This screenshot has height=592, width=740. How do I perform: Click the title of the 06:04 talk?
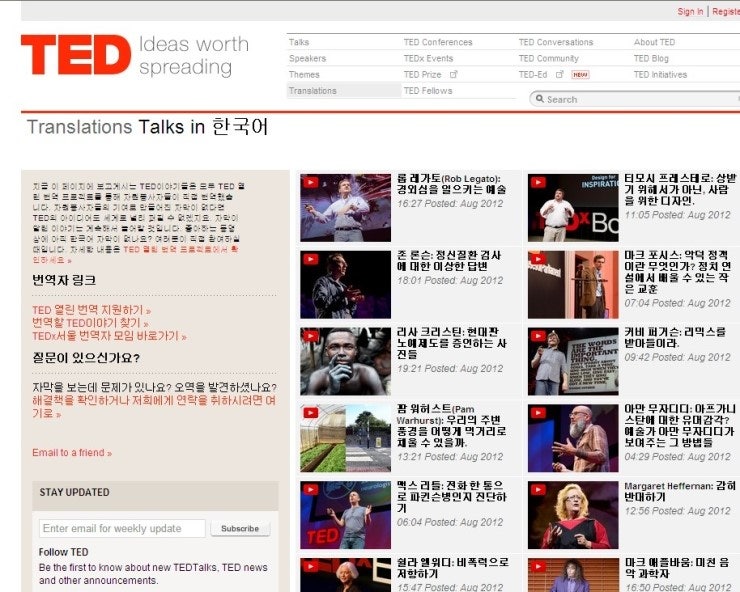tap(451, 496)
